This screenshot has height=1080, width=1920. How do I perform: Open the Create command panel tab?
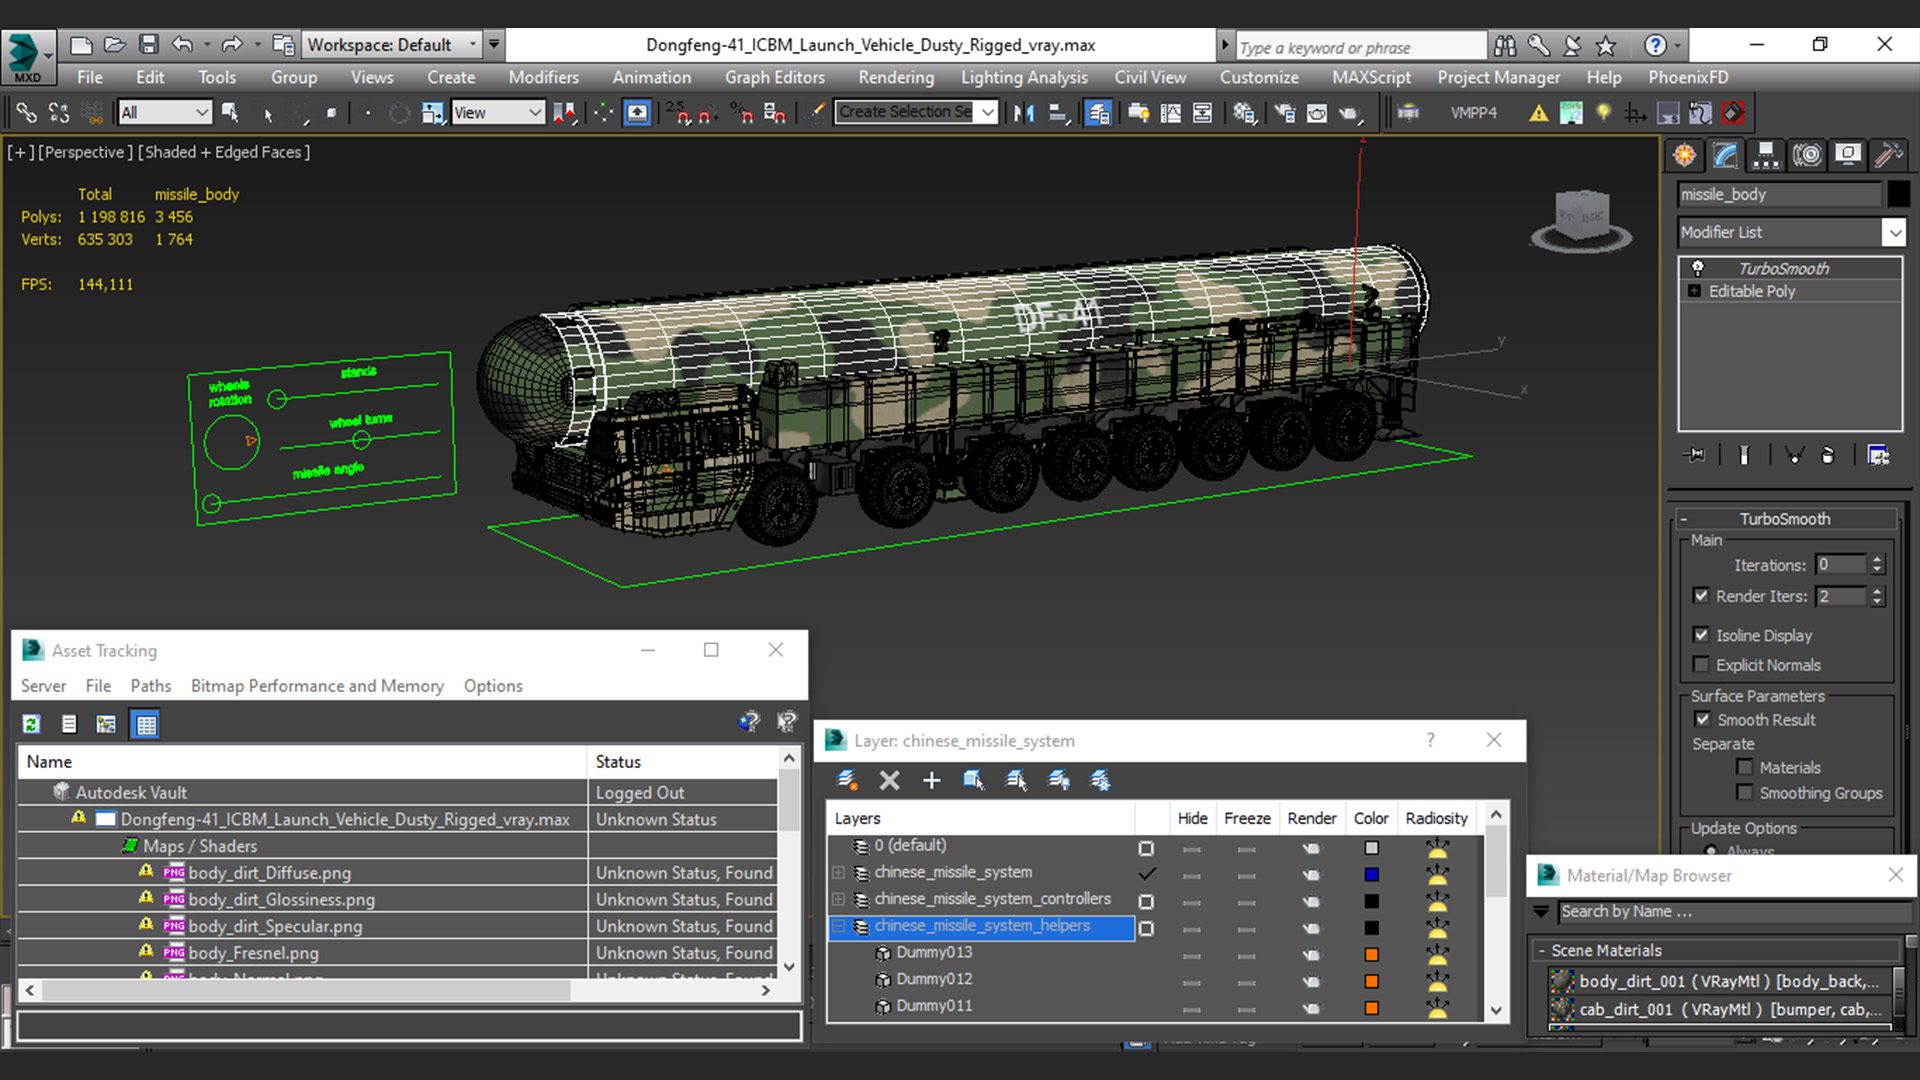pos(1685,155)
